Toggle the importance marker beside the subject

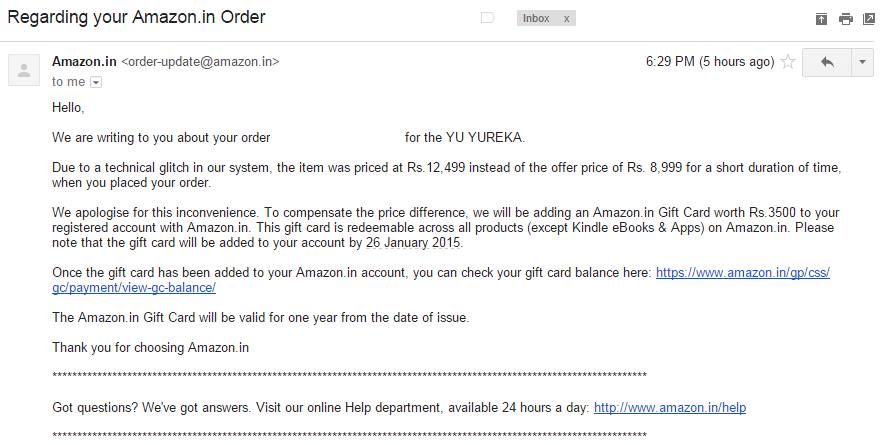click(488, 18)
